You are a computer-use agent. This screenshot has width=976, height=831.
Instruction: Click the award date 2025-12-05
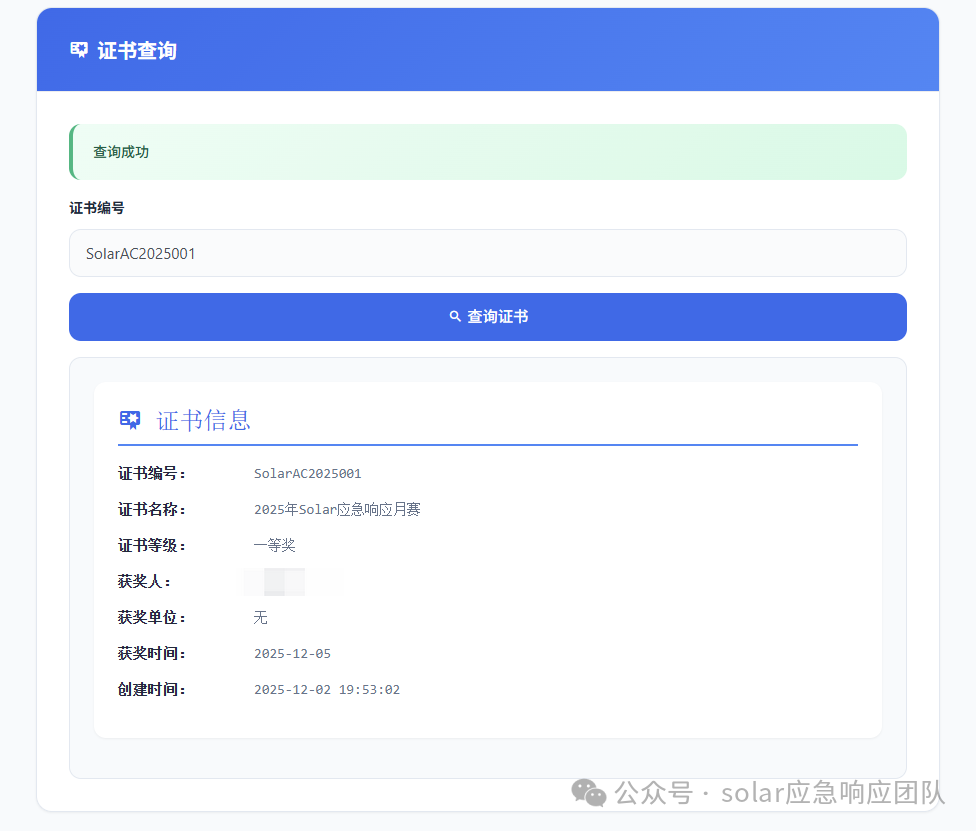pos(292,654)
